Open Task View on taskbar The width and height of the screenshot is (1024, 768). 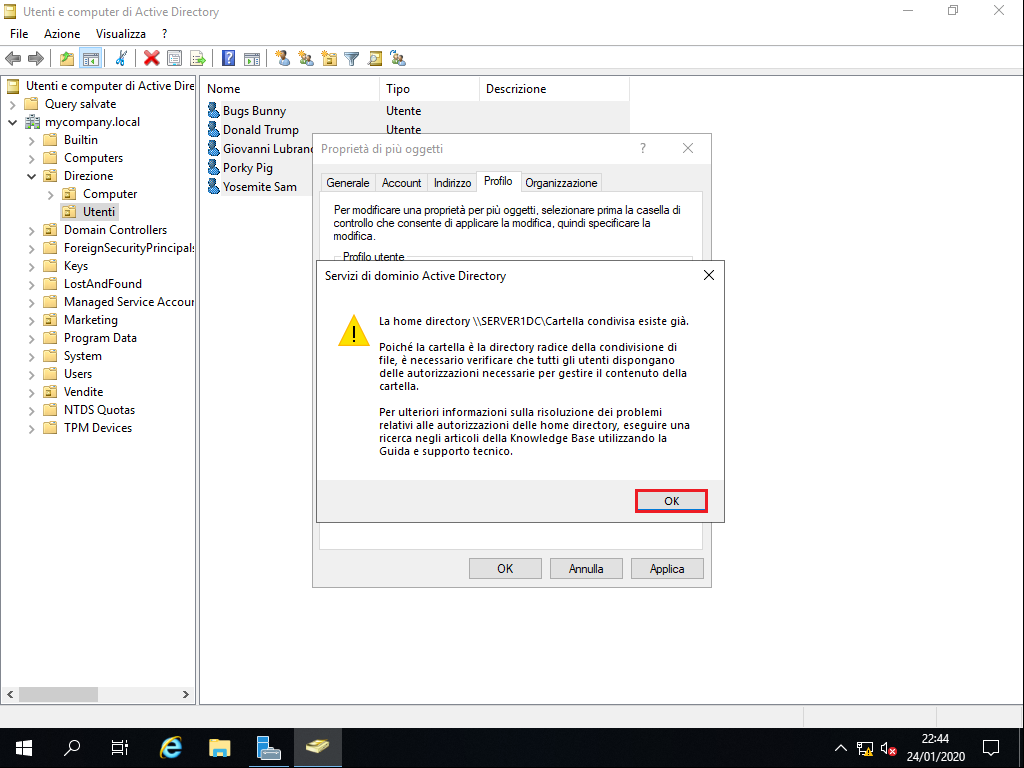point(120,748)
